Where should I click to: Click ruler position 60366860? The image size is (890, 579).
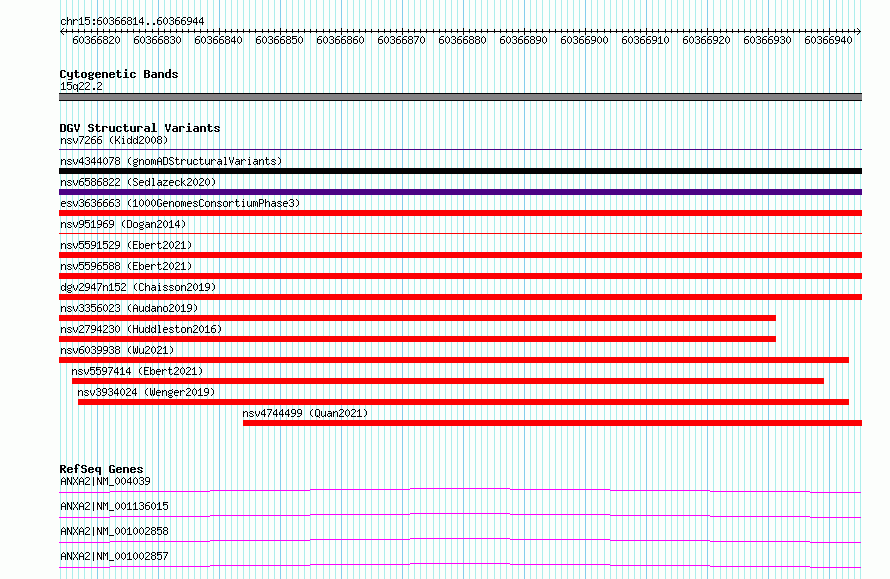341,40
